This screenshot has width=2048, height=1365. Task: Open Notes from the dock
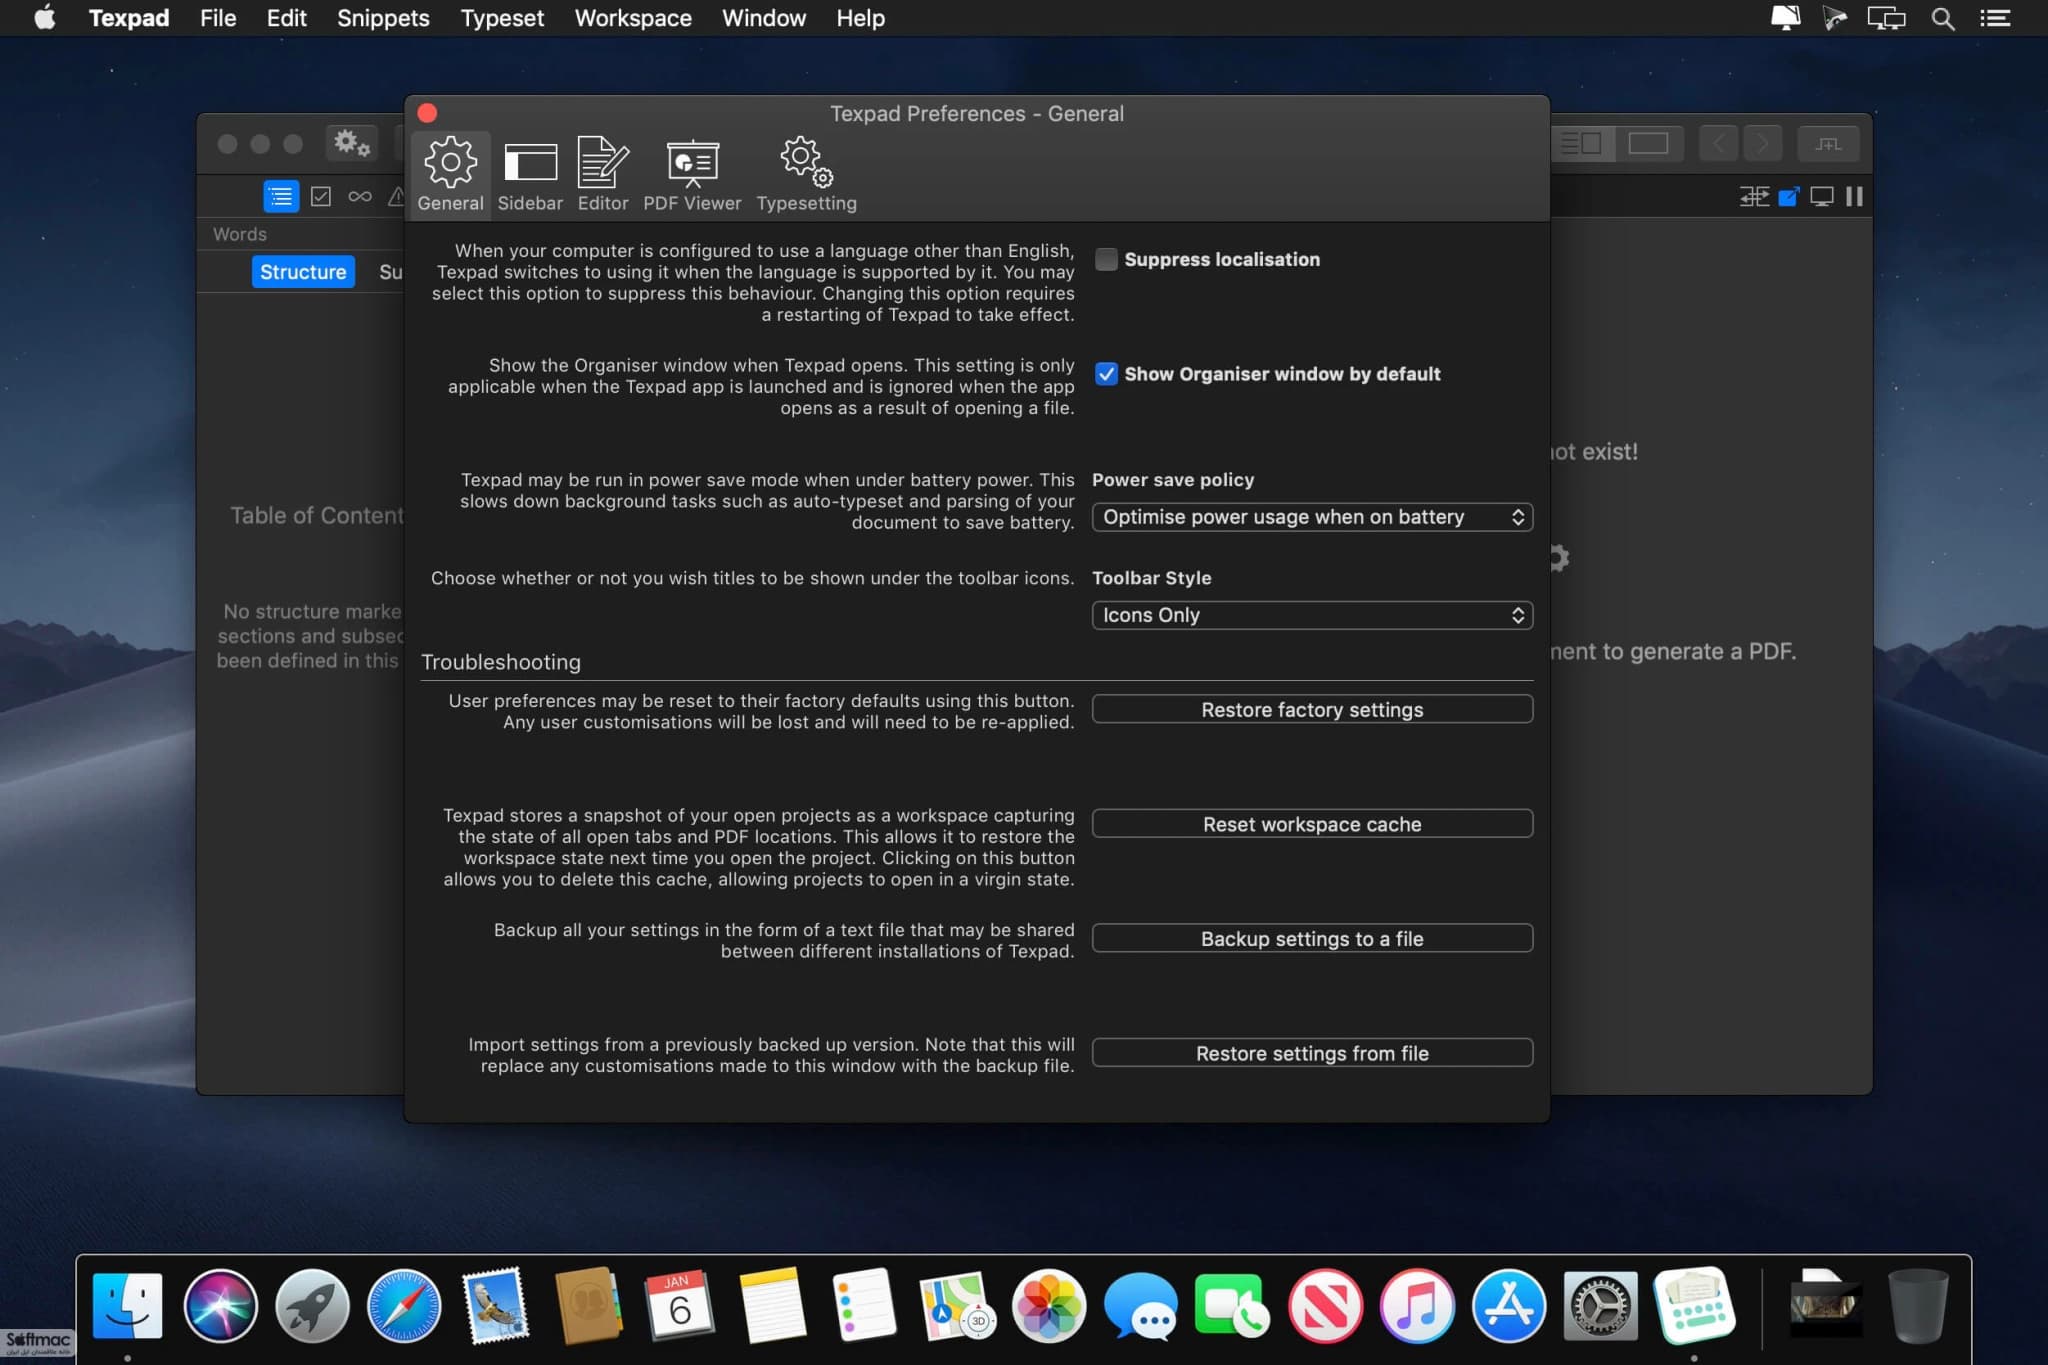click(x=772, y=1306)
